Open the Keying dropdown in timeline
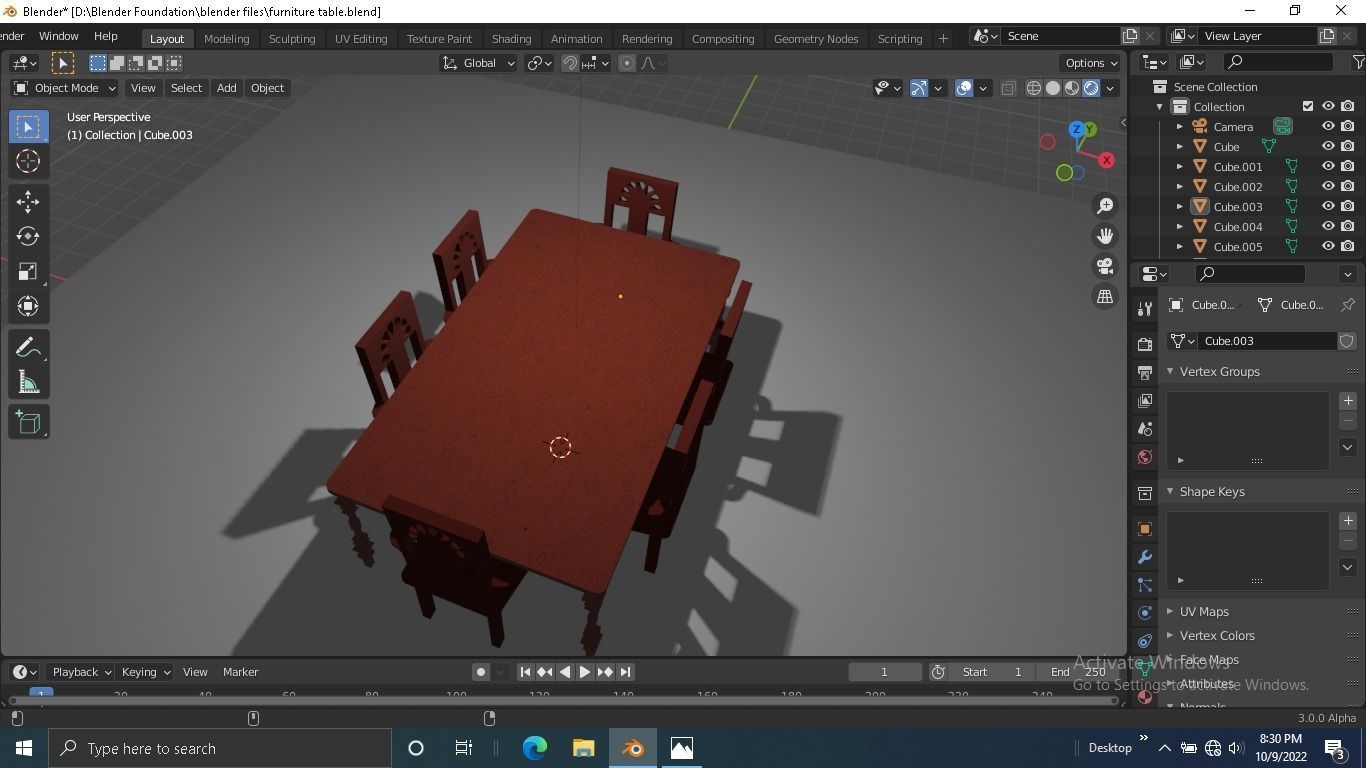 pos(146,672)
